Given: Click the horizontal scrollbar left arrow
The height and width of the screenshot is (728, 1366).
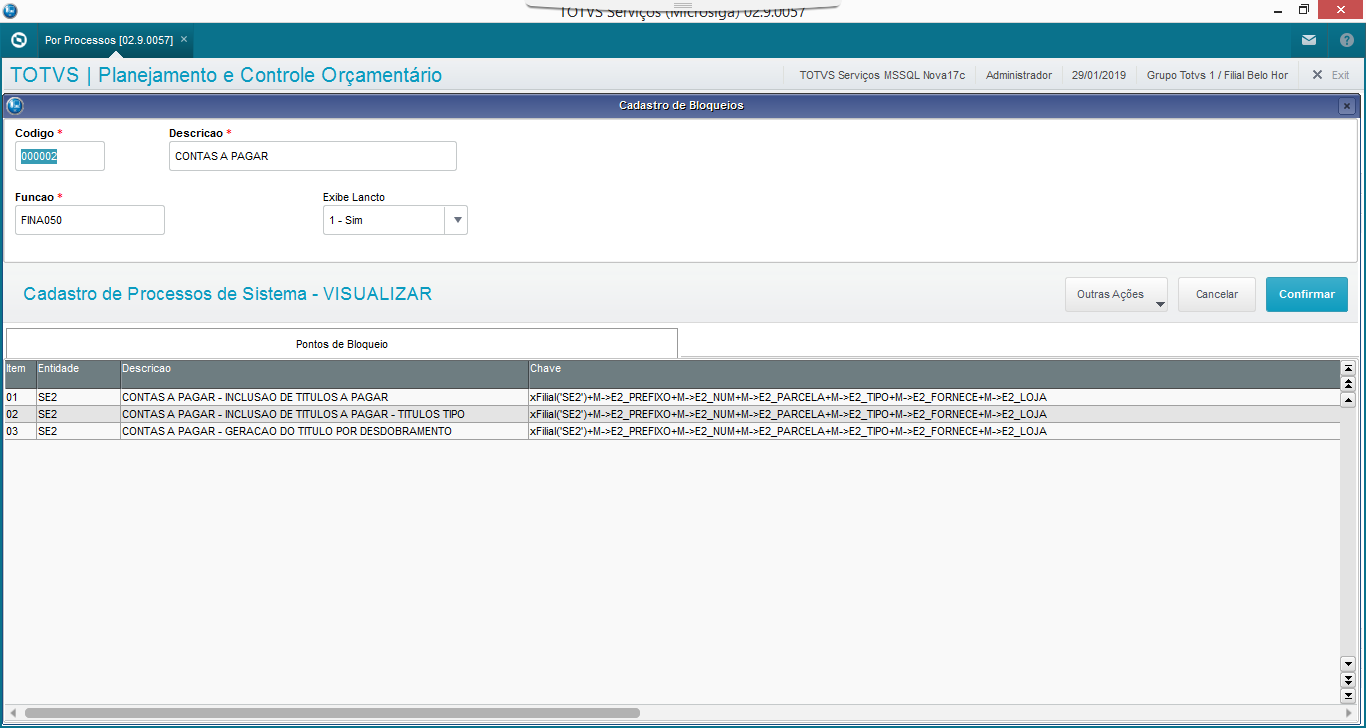Looking at the screenshot, I should [12, 713].
